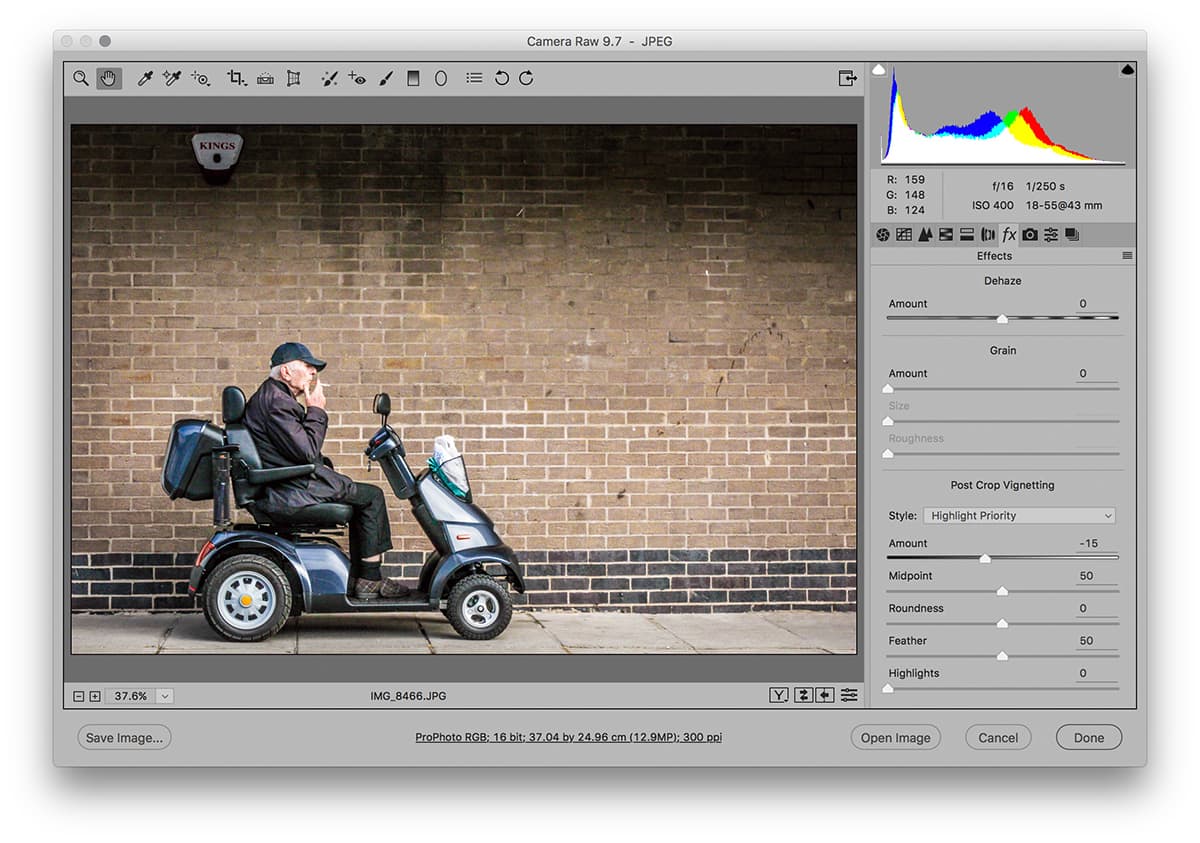
Task: Click the Grain Amount slider handle
Action: point(887,389)
